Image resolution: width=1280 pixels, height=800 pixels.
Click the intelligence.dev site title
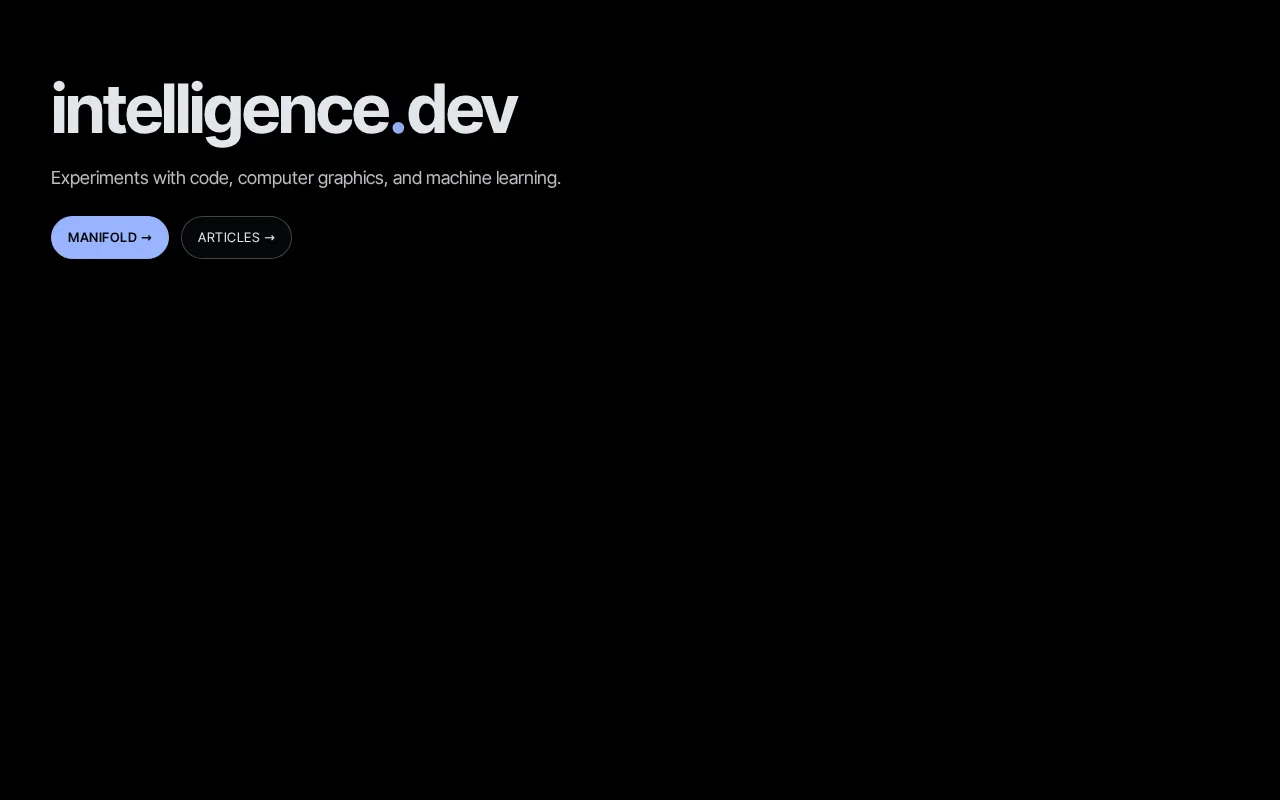click(x=284, y=111)
